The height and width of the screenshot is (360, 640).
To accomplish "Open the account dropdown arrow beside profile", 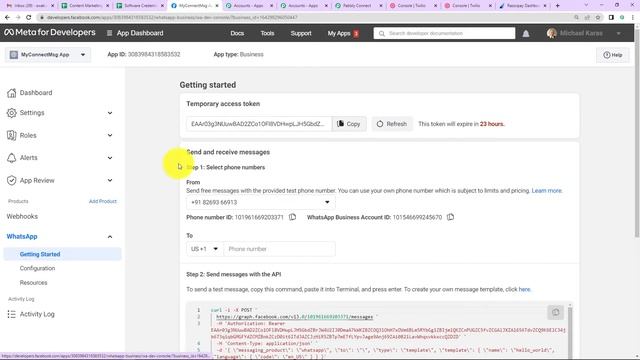I will point(619,33).
